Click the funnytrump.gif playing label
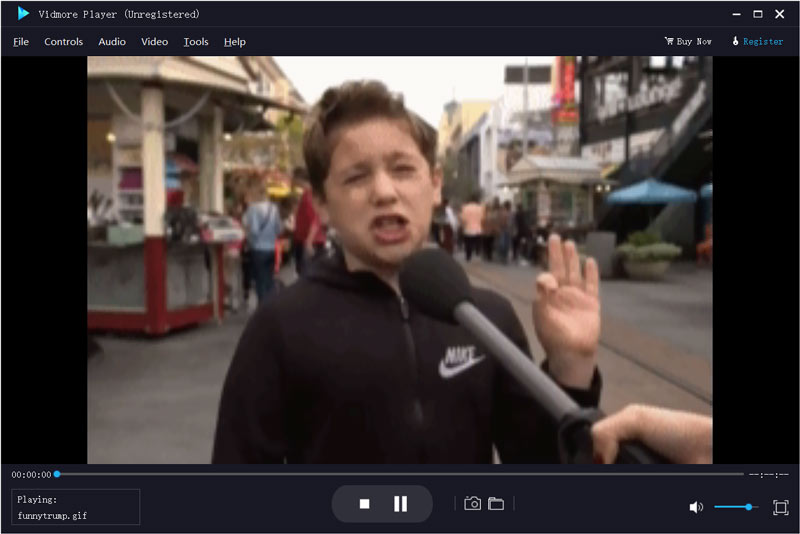Viewport: 800px width, 534px height. tap(52, 516)
